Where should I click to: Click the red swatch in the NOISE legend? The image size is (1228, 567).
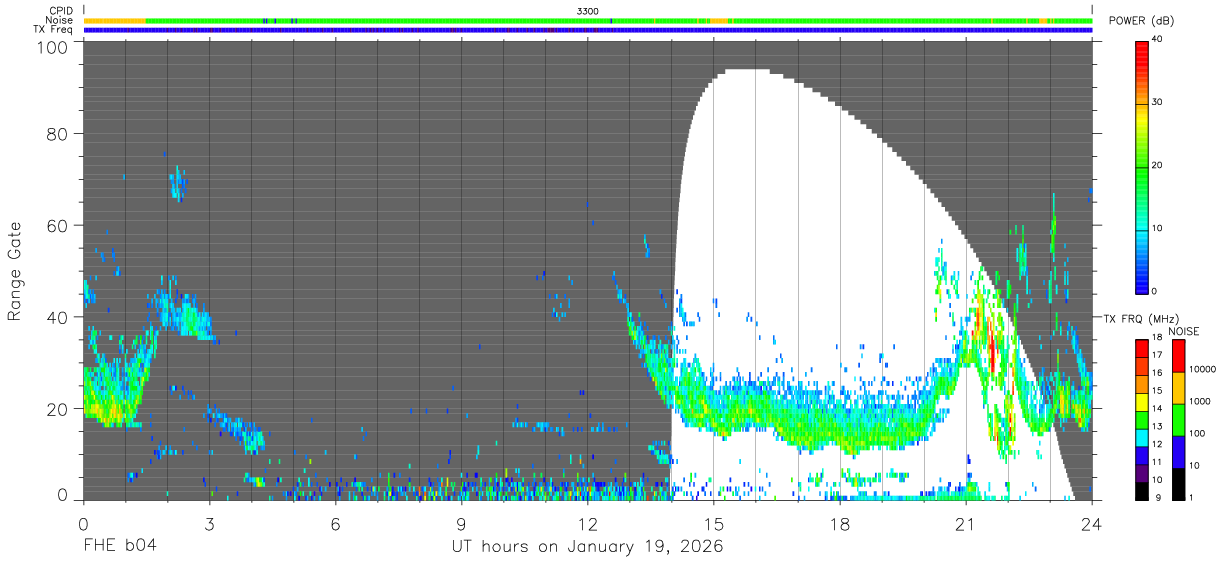pyautogui.click(x=1178, y=356)
